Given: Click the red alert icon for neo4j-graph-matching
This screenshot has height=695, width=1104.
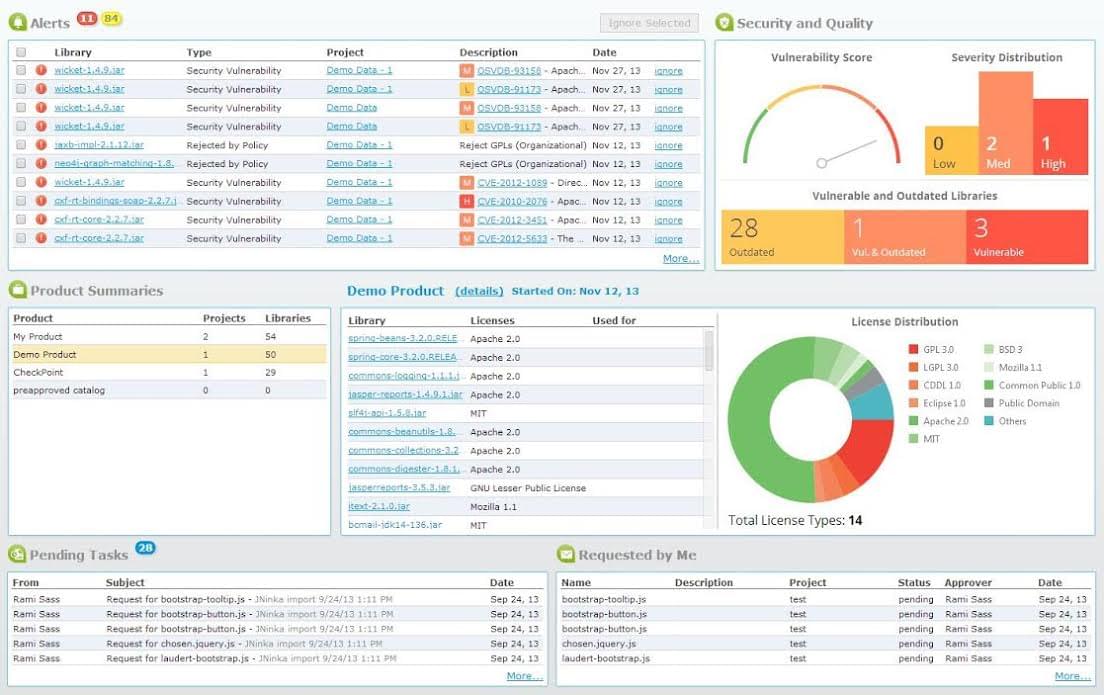Looking at the screenshot, I should coord(41,163).
